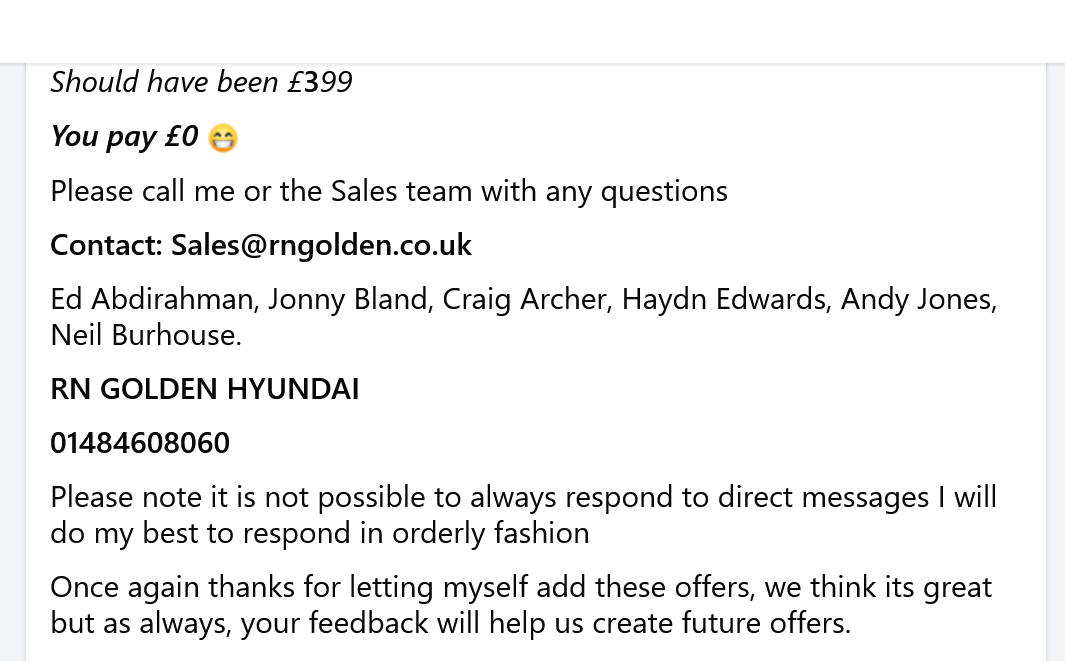Click the grinning face emoji
The height and width of the screenshot is (661, 1065).
click(x=223, y=138)
